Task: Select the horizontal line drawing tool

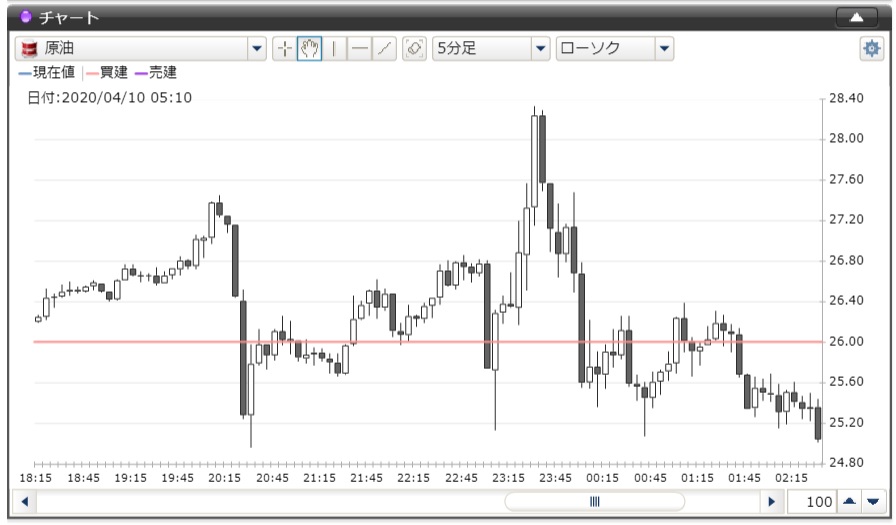Action: pos(359,49)
